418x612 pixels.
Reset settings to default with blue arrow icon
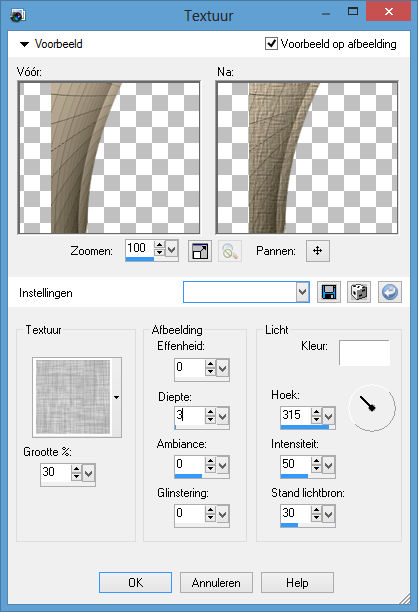point(390,292)
